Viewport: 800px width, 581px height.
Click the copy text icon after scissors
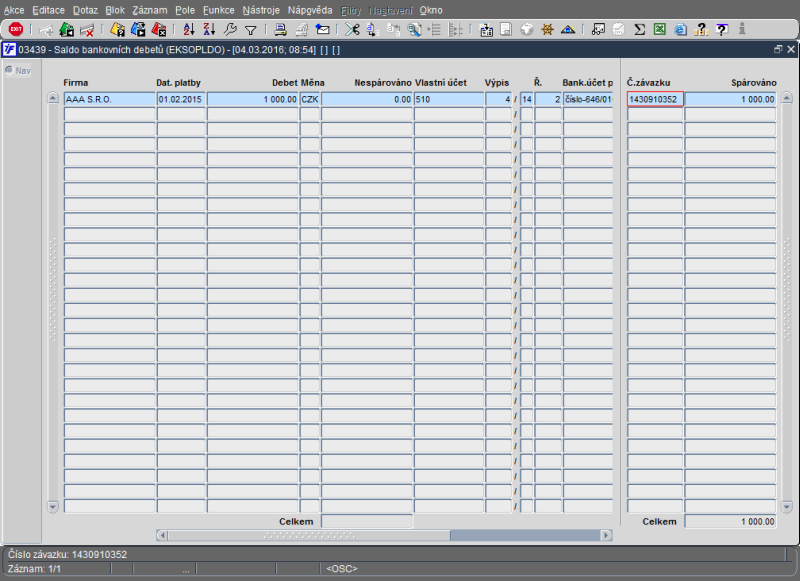372,30
